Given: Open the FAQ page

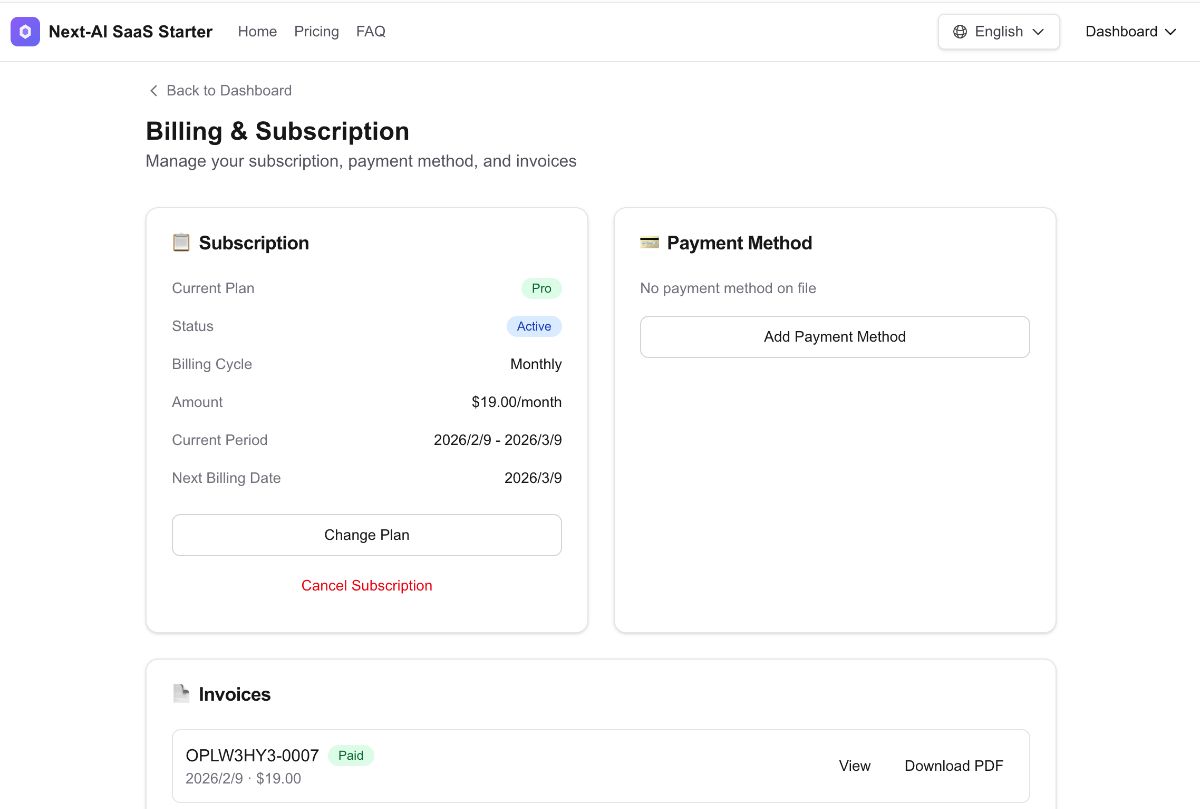Looking at the screenshot, I should click(x=371, y=31).
